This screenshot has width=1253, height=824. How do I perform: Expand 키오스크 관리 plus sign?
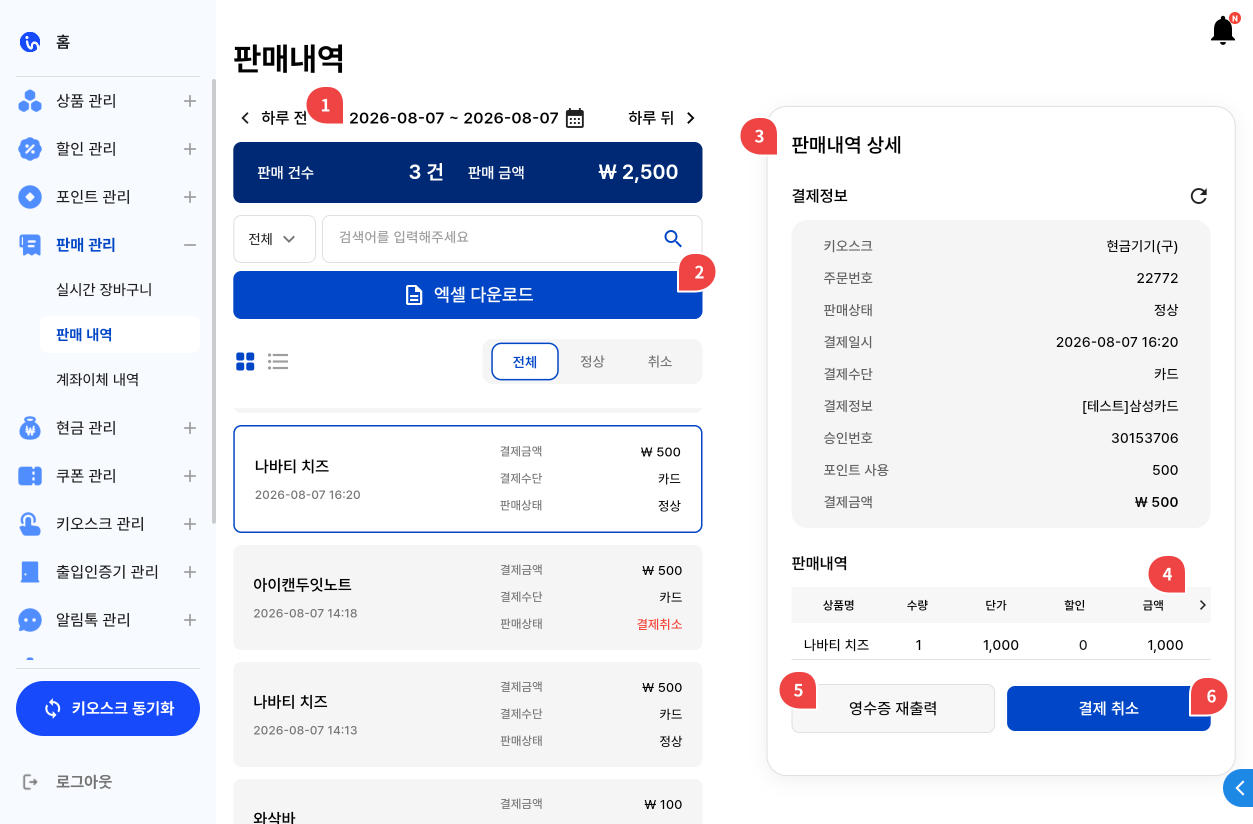tap(190, 524)
